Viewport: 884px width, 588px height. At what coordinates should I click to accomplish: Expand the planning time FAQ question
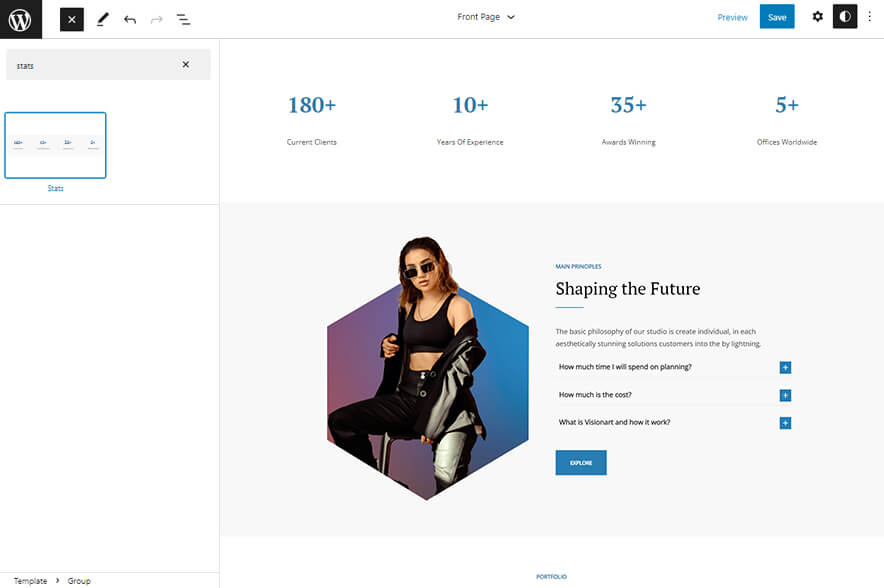tap(786, 367)
